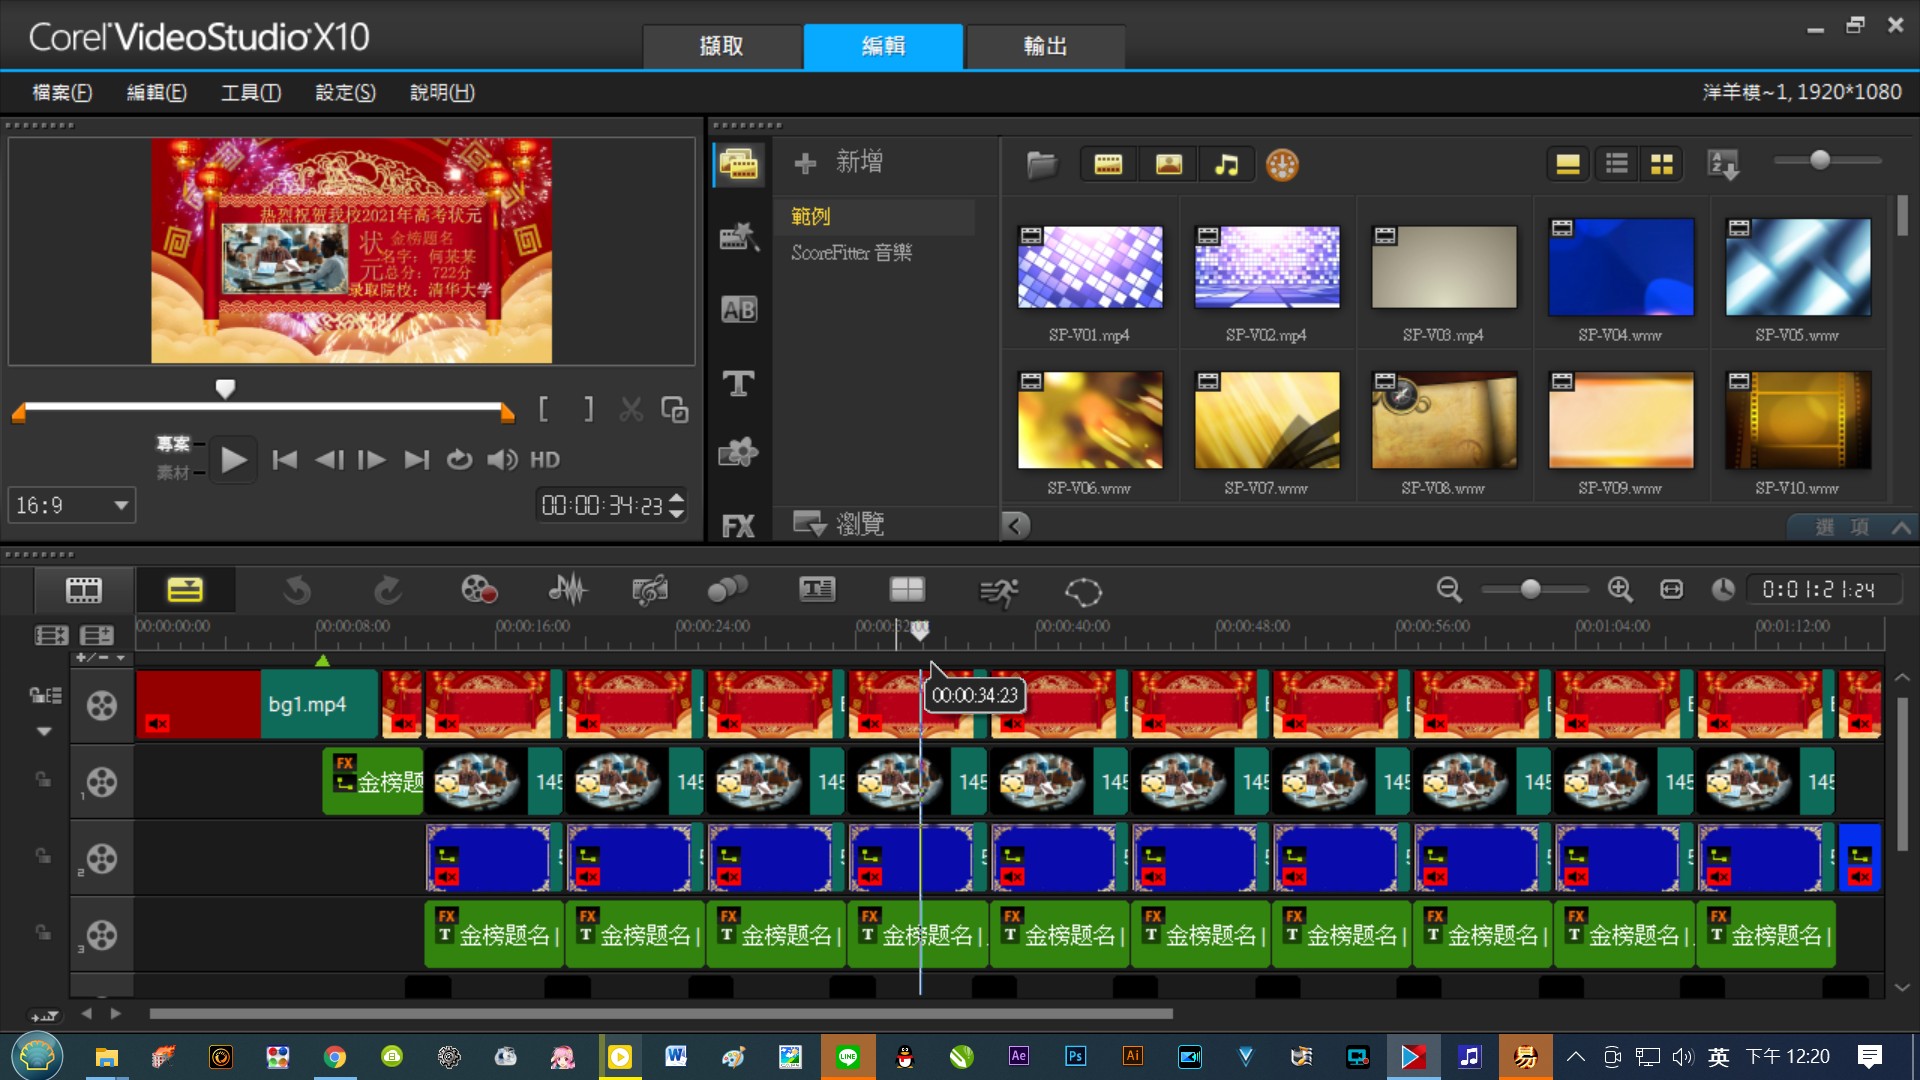
Task: Adjust the timeline zoom slider
Action: 1530,590
